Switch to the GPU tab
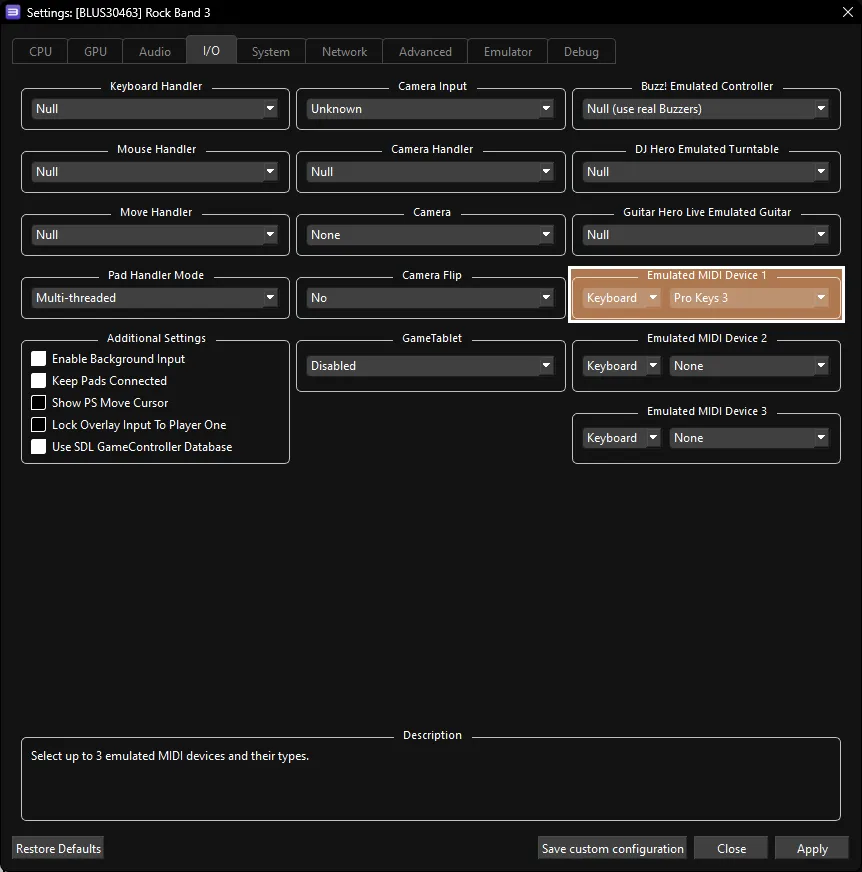Screen dimensions: 862x872 pos(94,51)
